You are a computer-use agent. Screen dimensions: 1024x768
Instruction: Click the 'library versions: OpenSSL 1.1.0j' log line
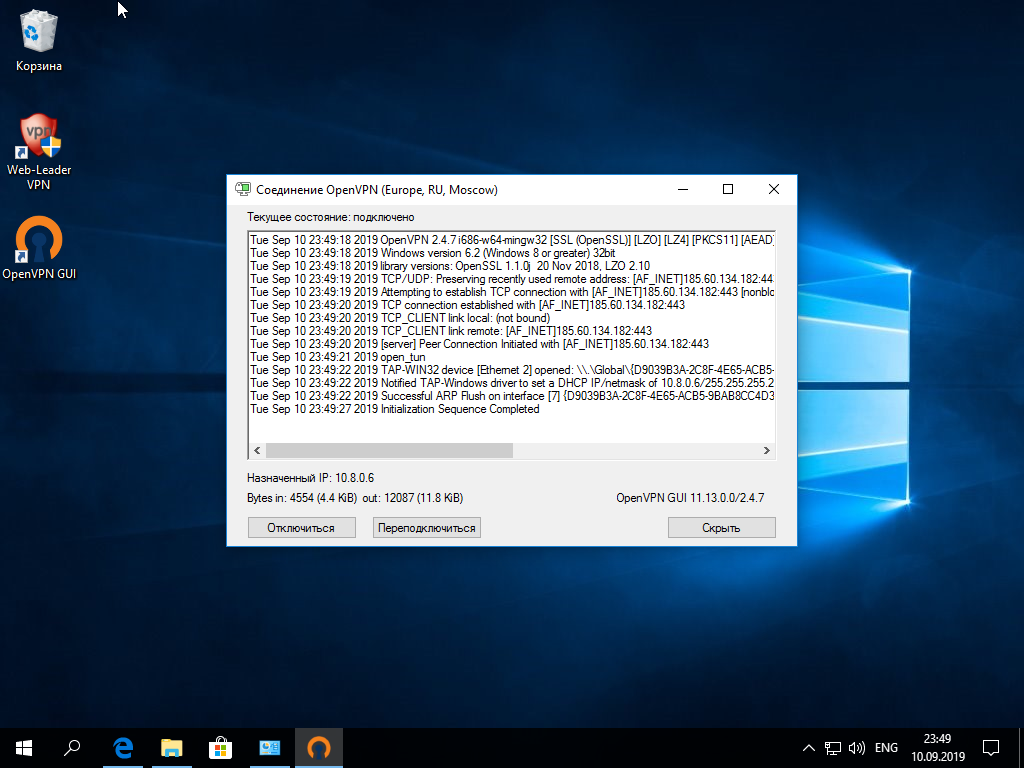450,266
